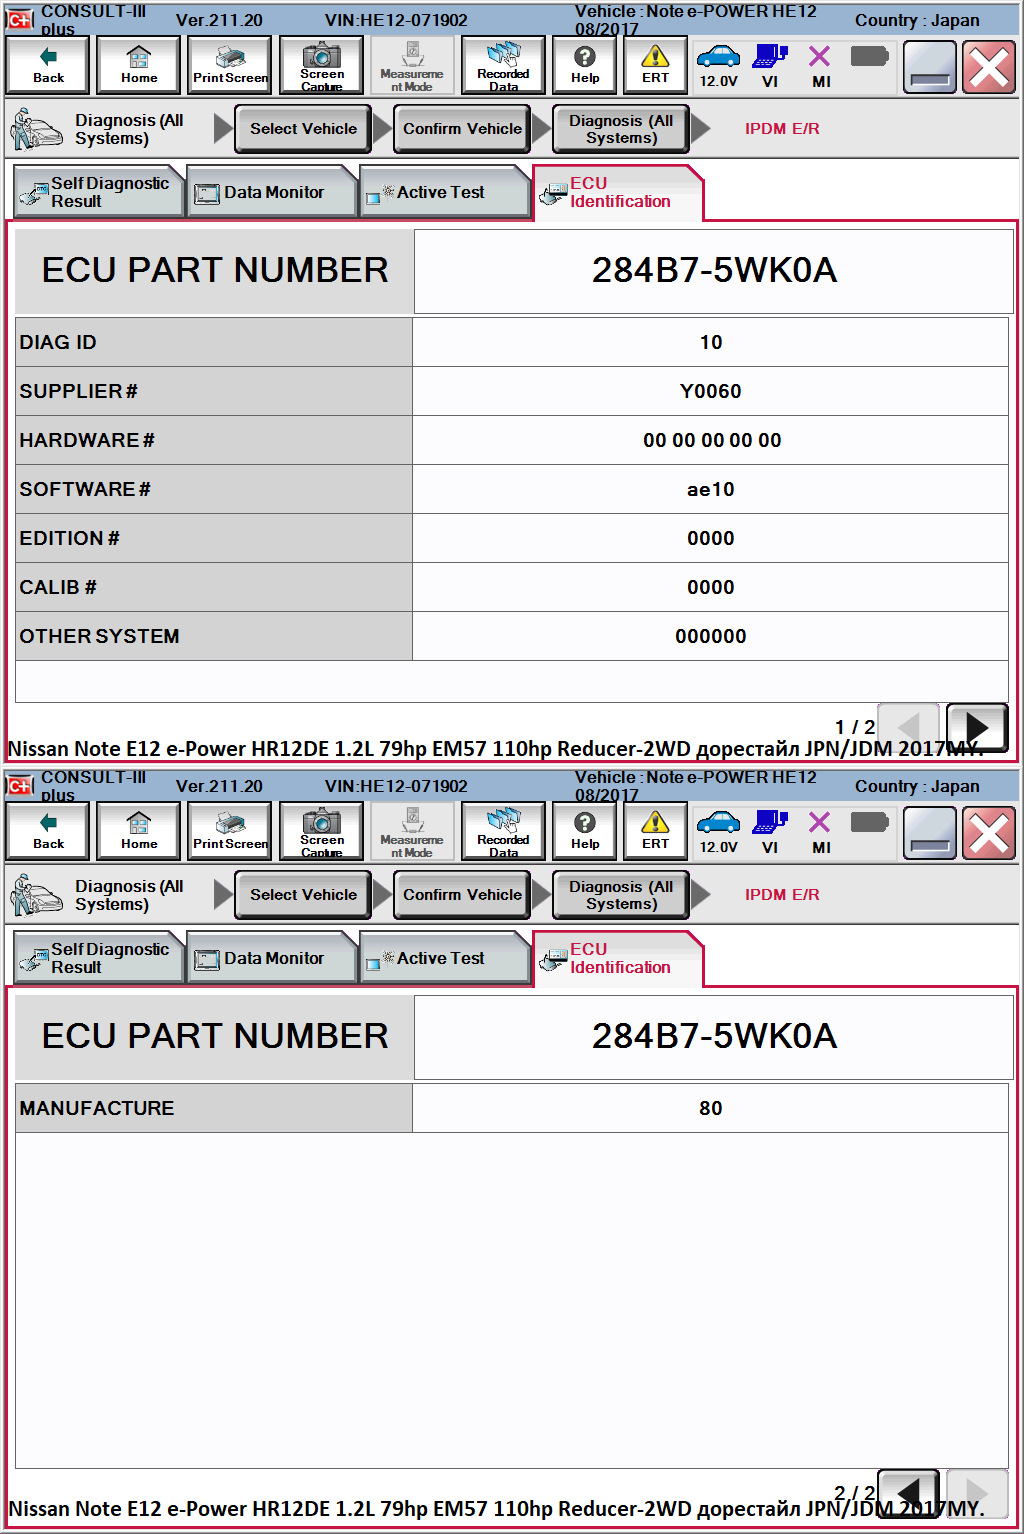1024x1534 pixels.
Task: Click Select Vehicle button in top window
Action: (303, 129)
